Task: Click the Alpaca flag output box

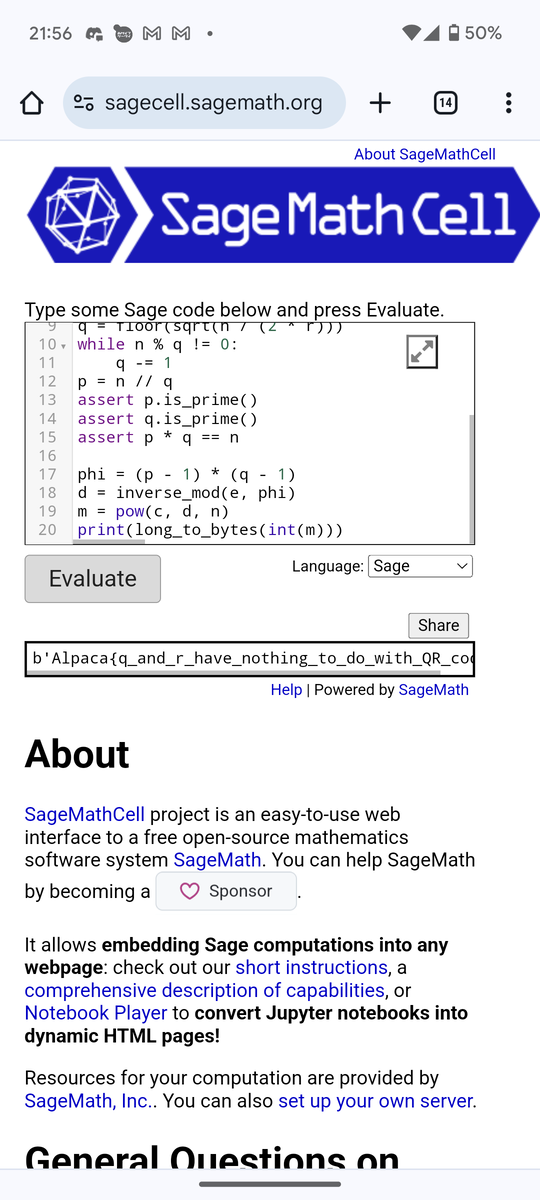Action: [x=249, y=658]
